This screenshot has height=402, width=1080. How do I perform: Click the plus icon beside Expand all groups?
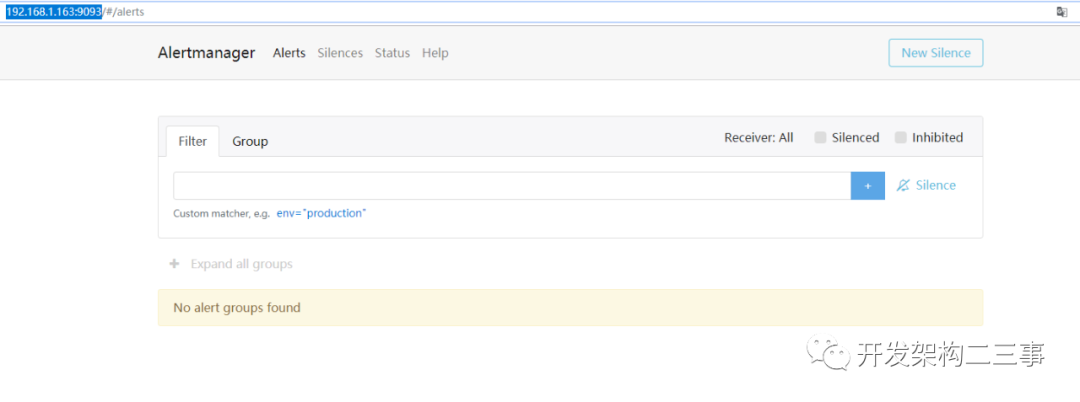(x=174, y=264)
